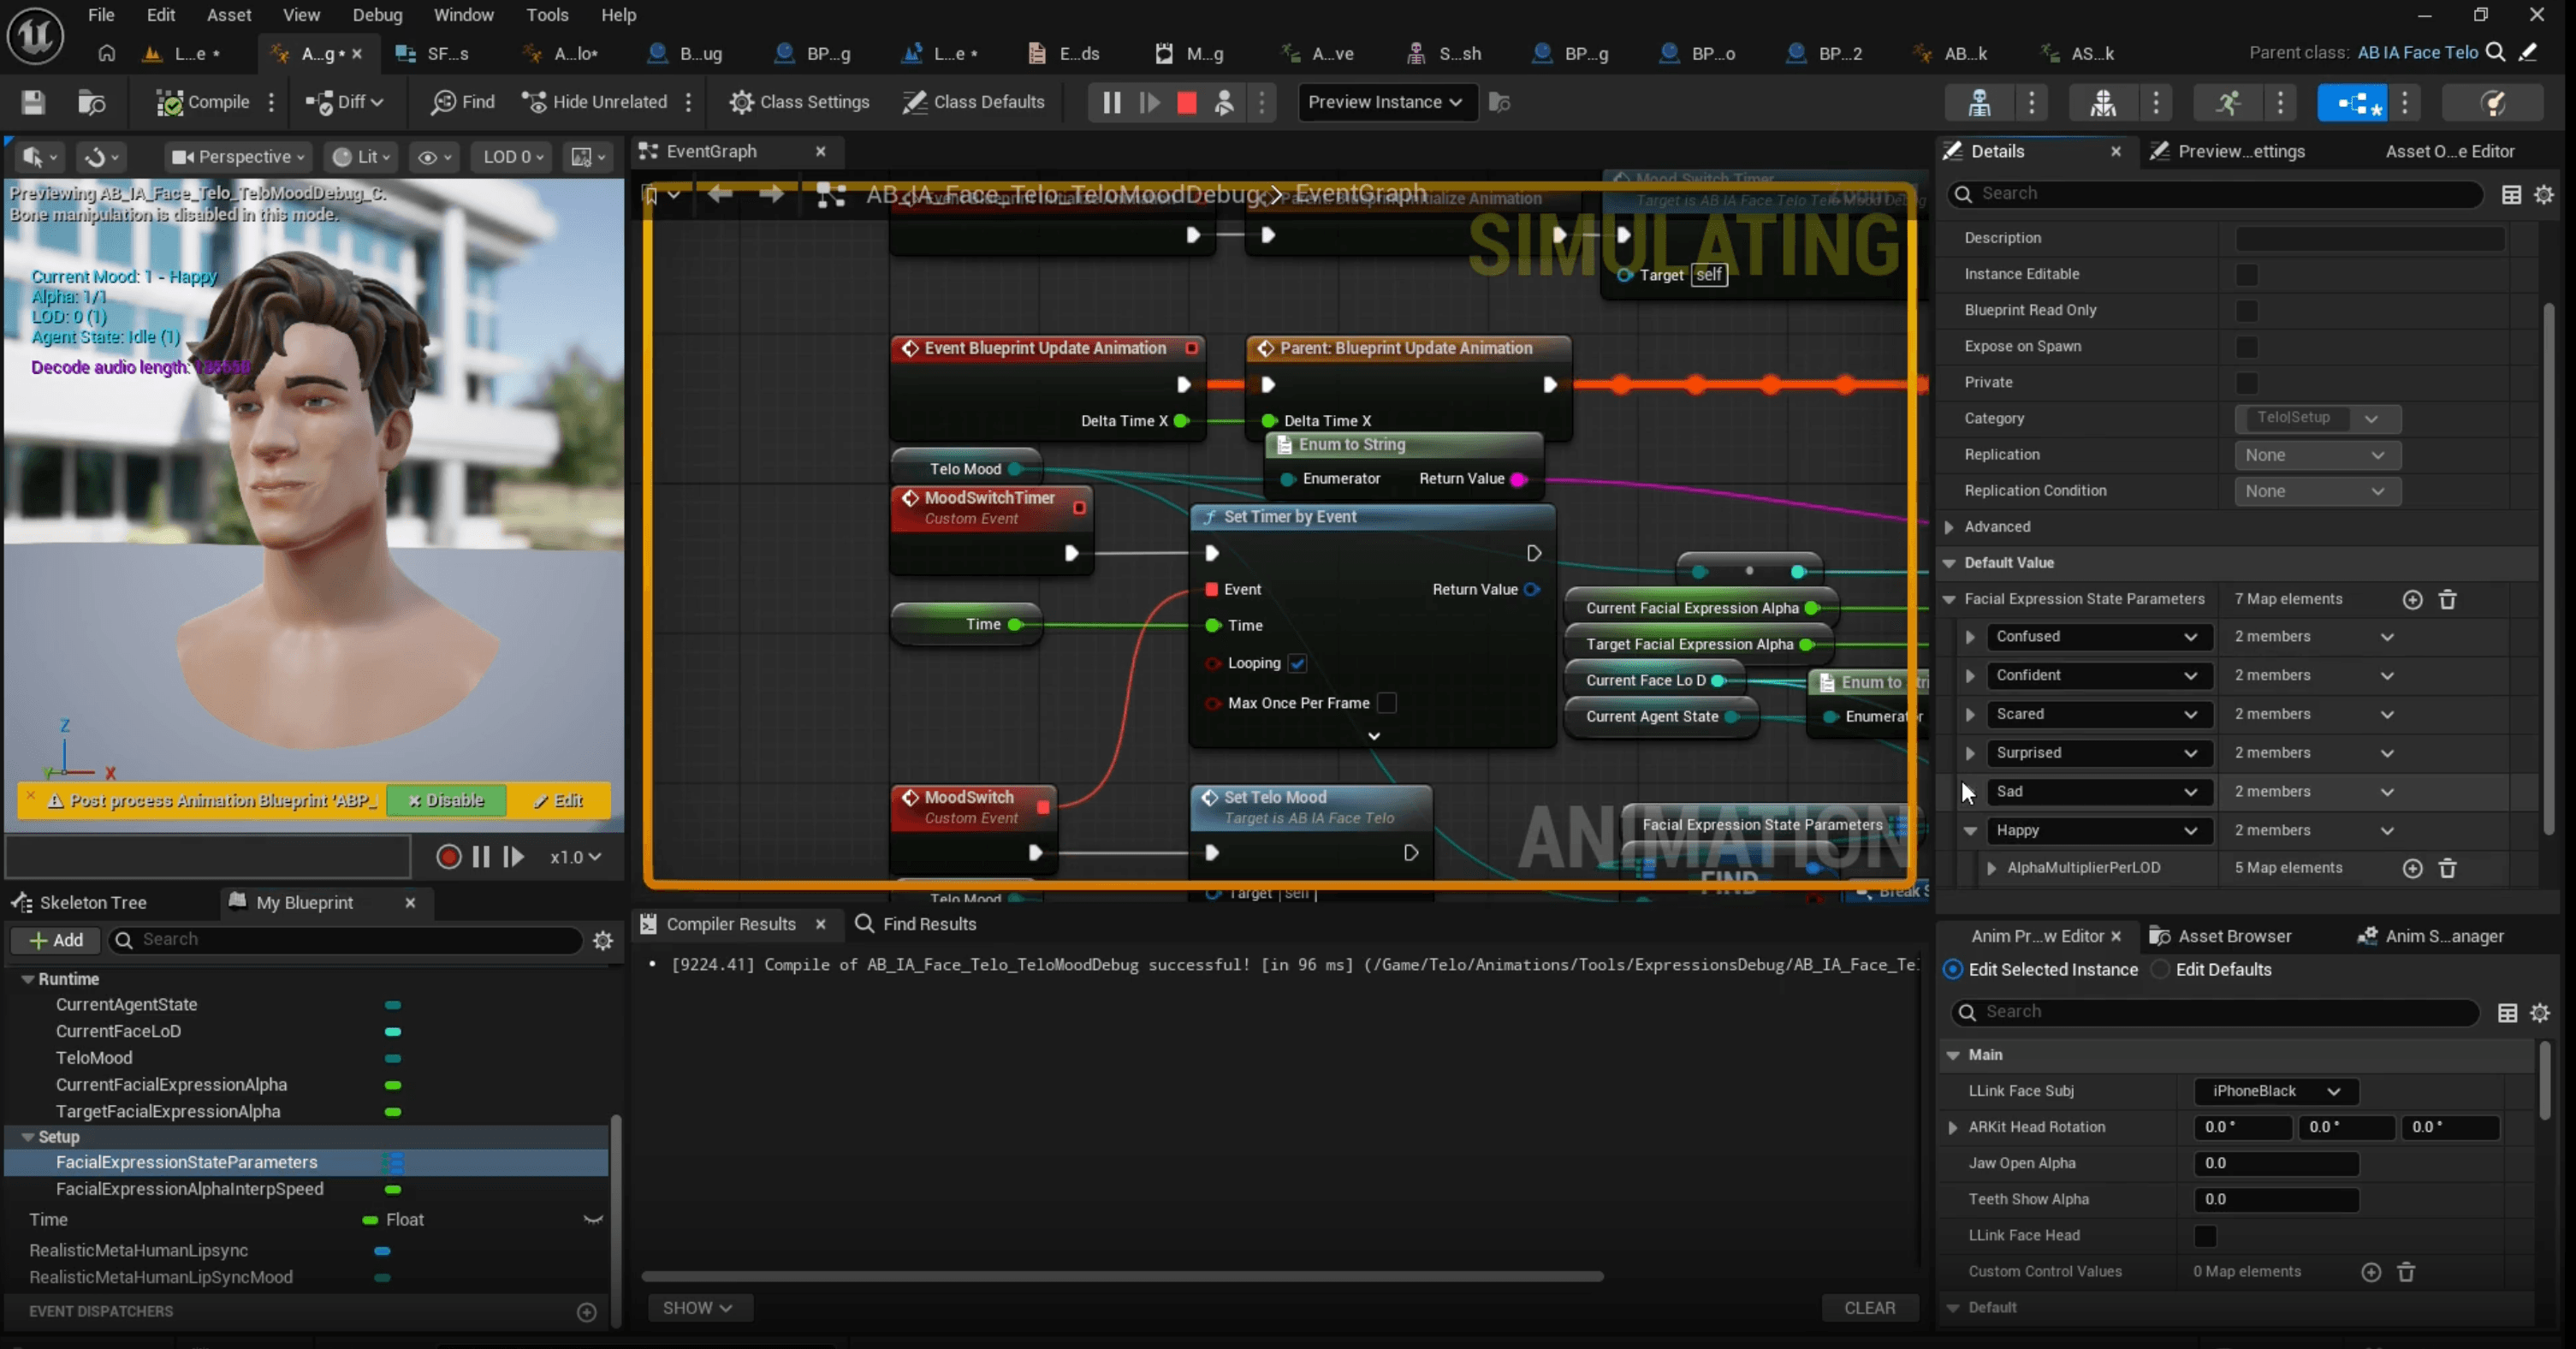This screenshot has height=1349, width=2576.
Task: Select Edit Defaults radio button
Action: tap(2159, 969)
